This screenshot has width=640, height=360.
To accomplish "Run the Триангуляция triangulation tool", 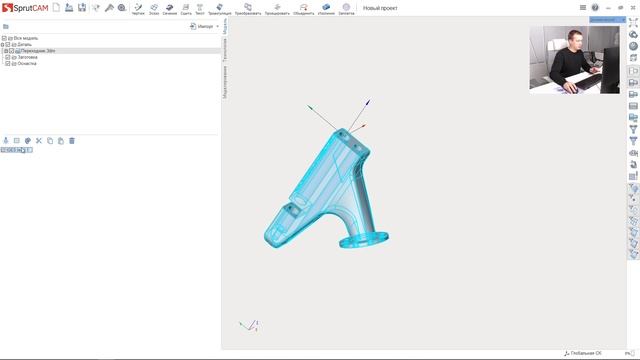I will click(x=220, y=9).
